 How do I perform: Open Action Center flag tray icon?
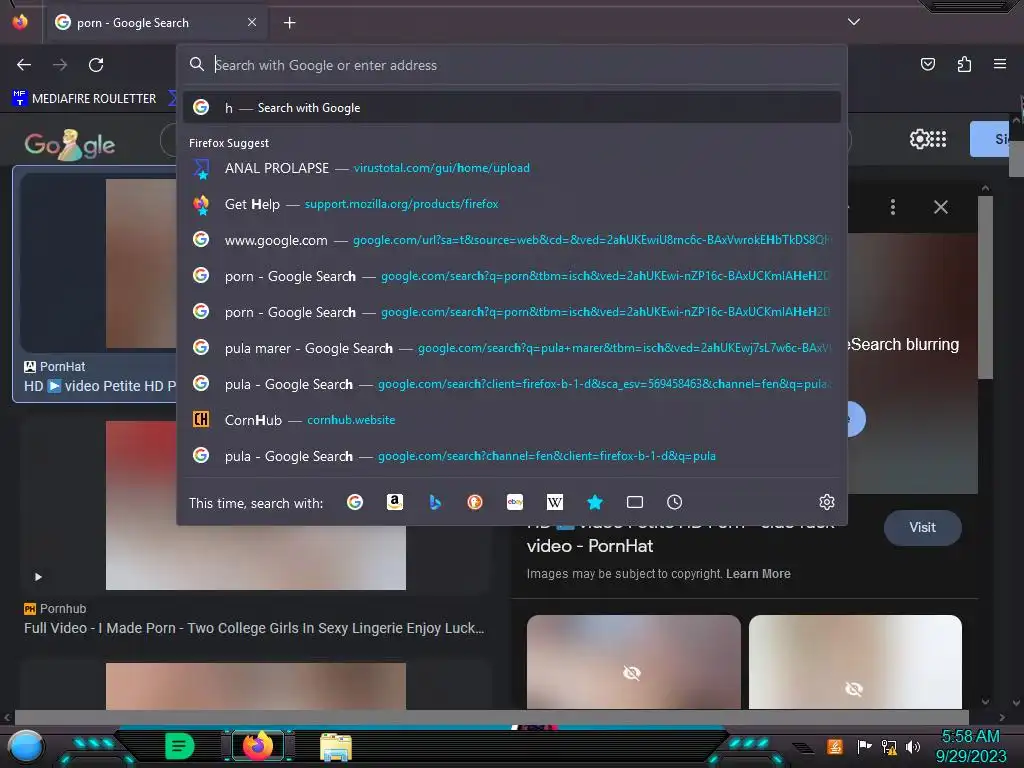click(x=865, y=746)
